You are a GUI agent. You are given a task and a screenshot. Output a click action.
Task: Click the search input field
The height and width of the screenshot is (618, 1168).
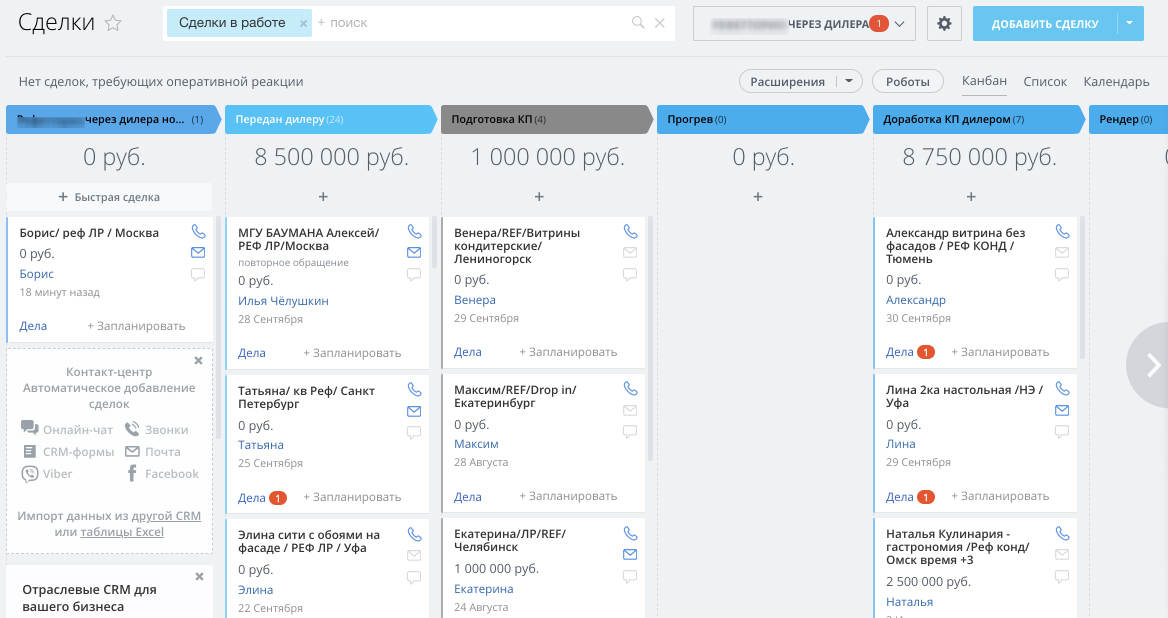coord(470,23)
